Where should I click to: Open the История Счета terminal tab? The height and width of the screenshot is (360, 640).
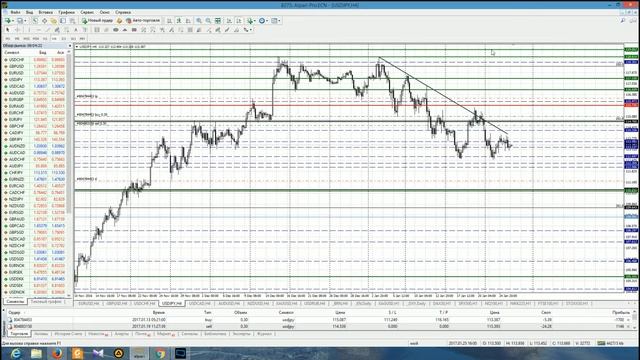coord(68,334)
